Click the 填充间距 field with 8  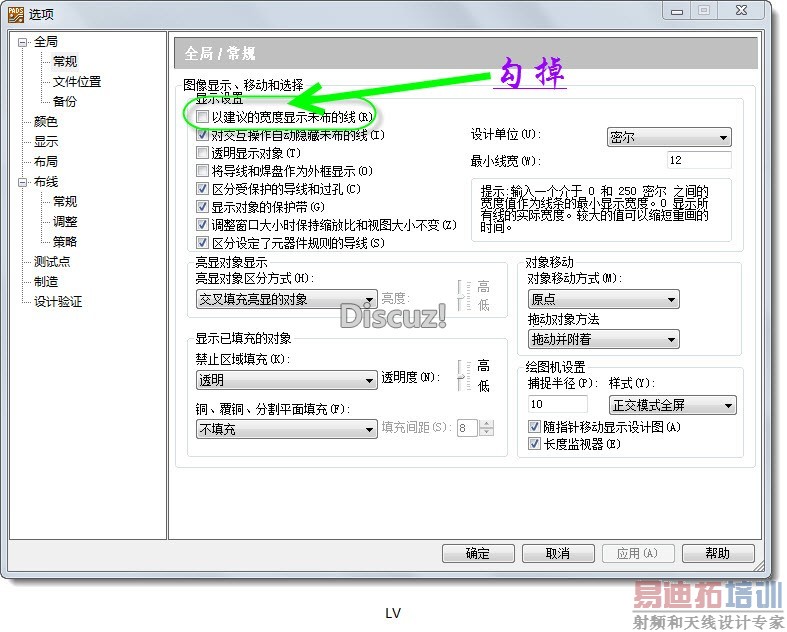click(x=467, y=428)
